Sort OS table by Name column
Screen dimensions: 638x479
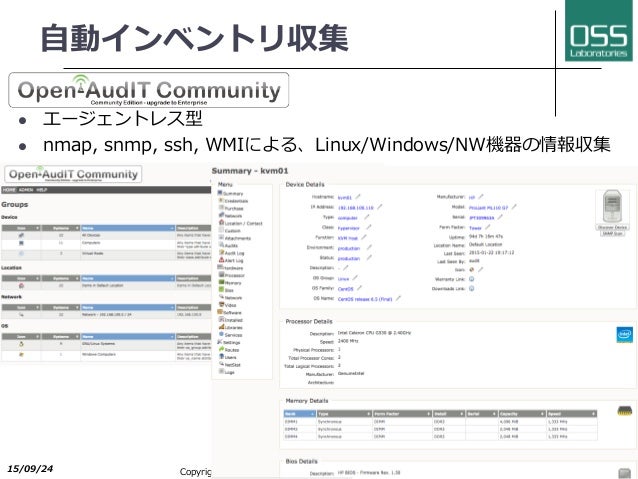(x=128, y=337)
